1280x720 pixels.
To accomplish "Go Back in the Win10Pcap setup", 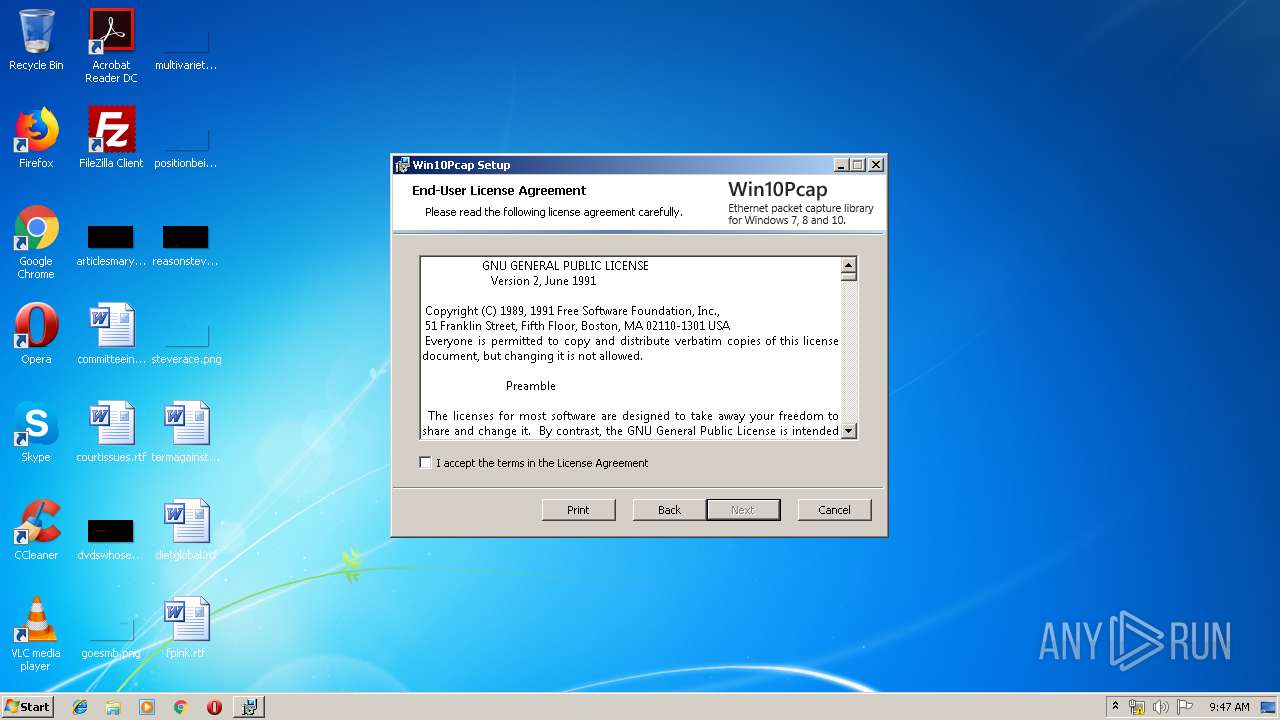I will coord(669,510).
